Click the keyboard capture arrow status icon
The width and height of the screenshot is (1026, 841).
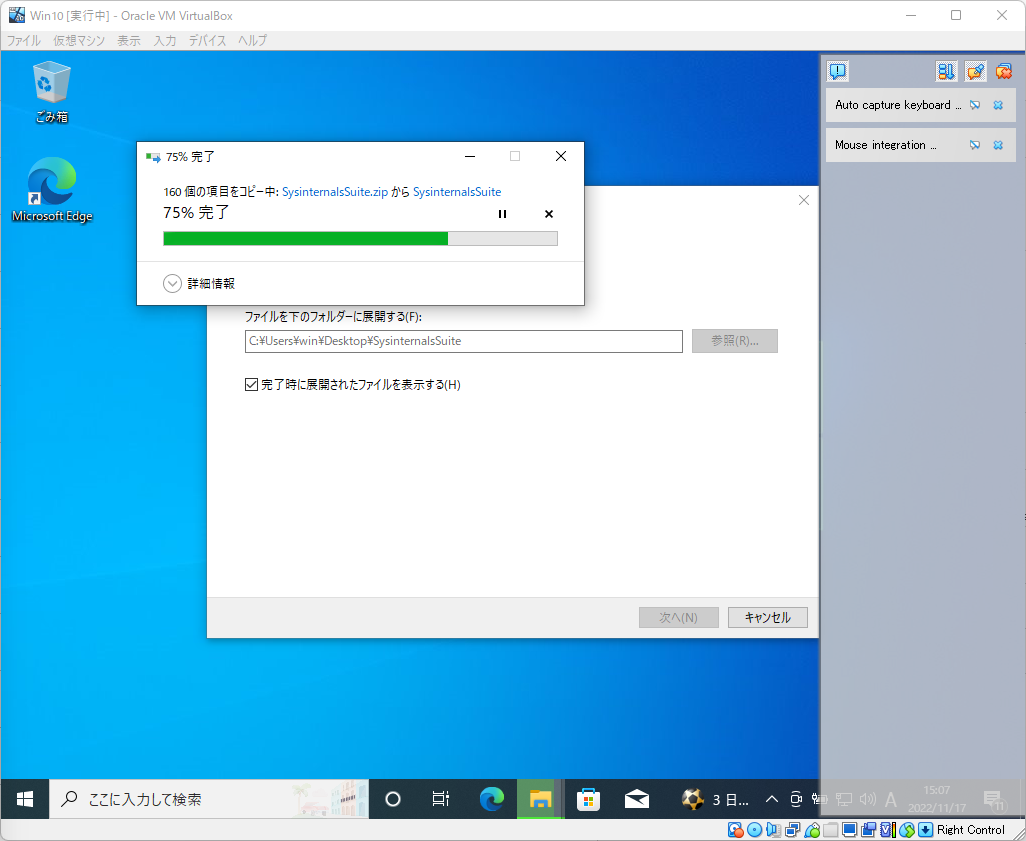[x=925, y=830]
